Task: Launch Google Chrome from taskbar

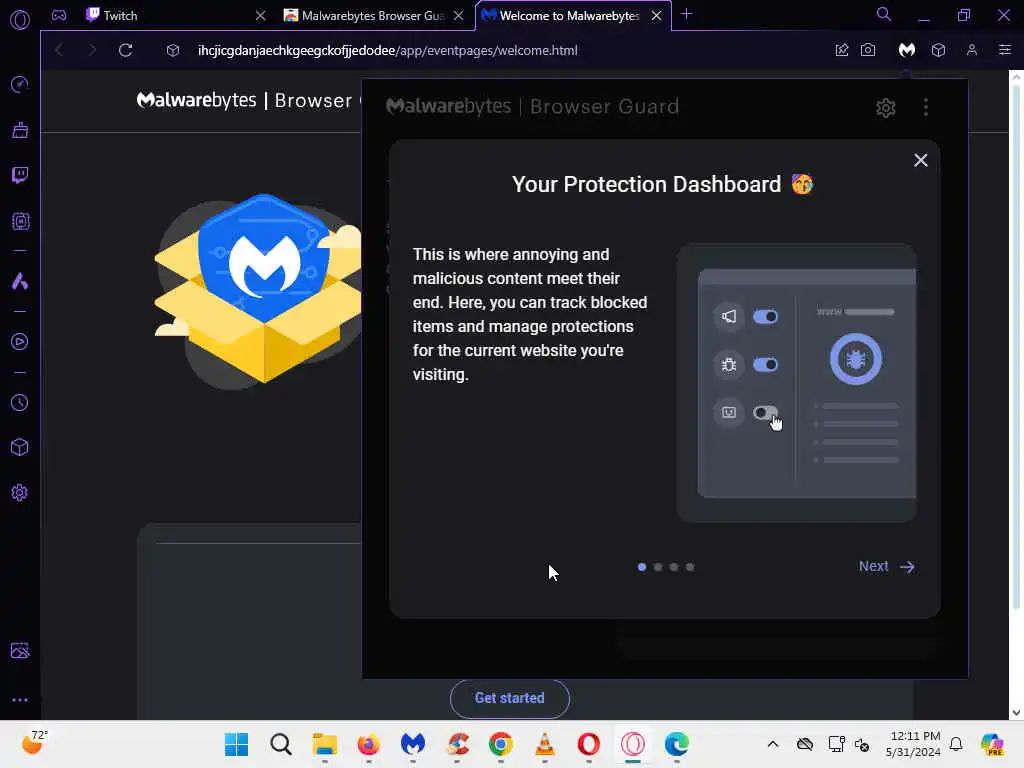Action: point(501,744)
